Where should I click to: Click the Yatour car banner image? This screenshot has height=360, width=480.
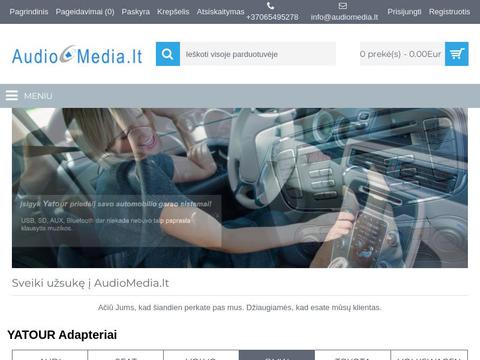pos(240,188)
